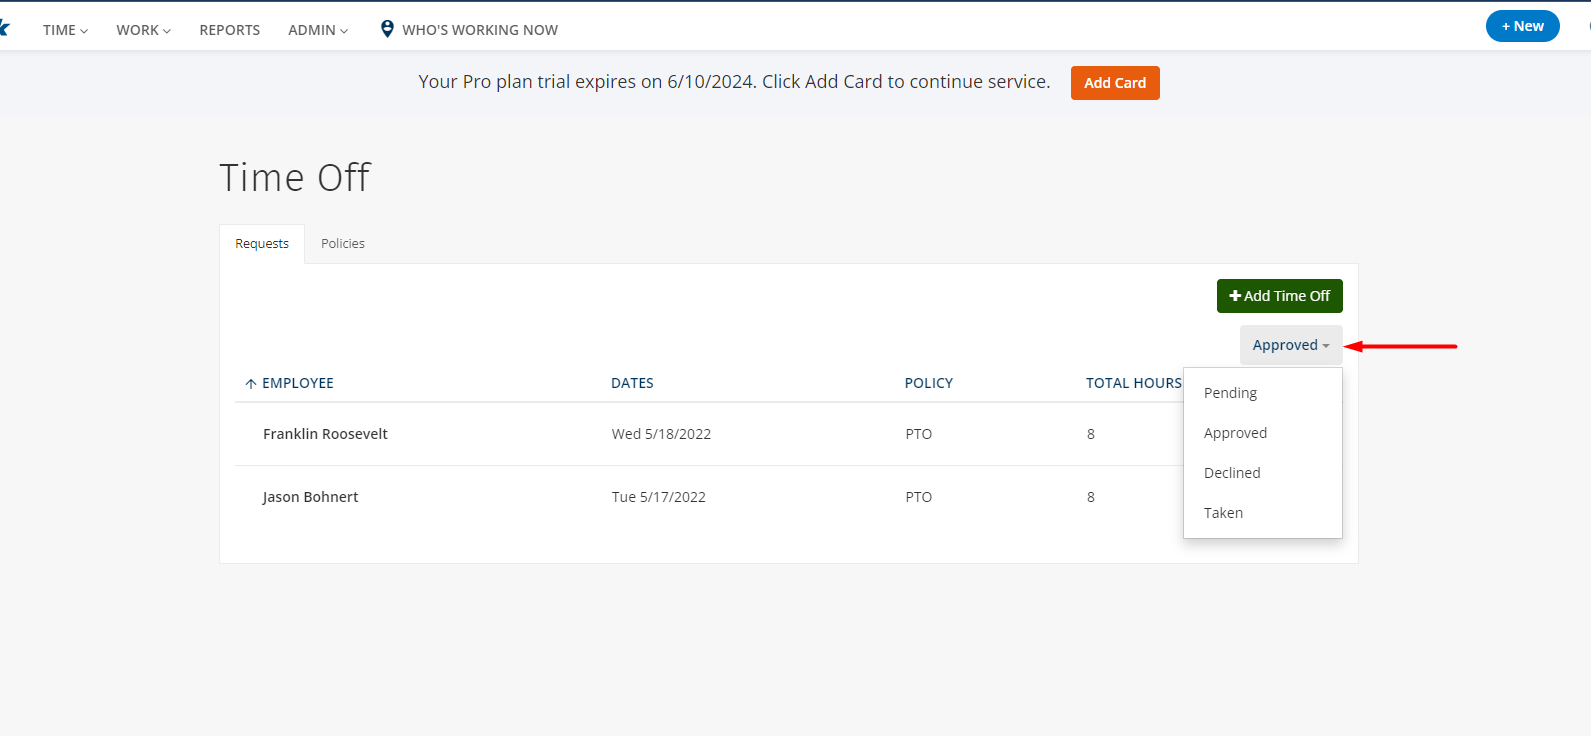This screenshot has height=736, width=1591.
Task: Click total hours 8 in Franklin Roosevelt's row
Action: coord(1091,434)
